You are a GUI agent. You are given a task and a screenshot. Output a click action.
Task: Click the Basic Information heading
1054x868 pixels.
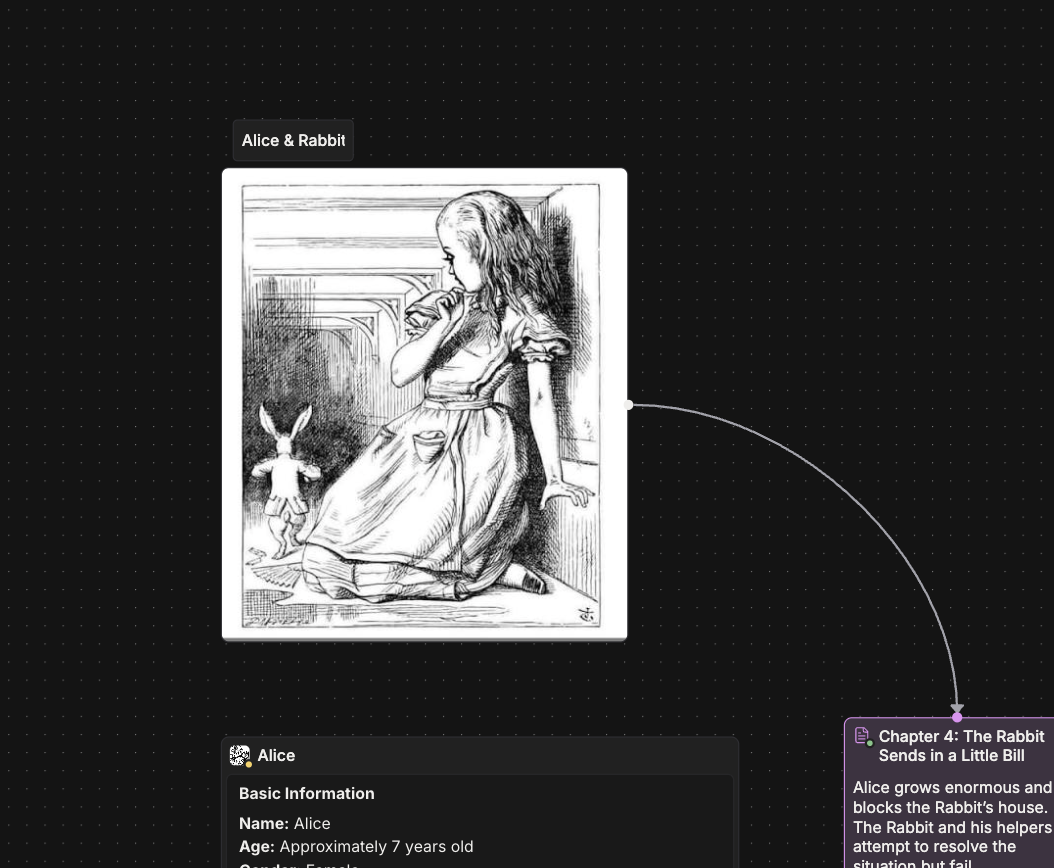(307, 793)
